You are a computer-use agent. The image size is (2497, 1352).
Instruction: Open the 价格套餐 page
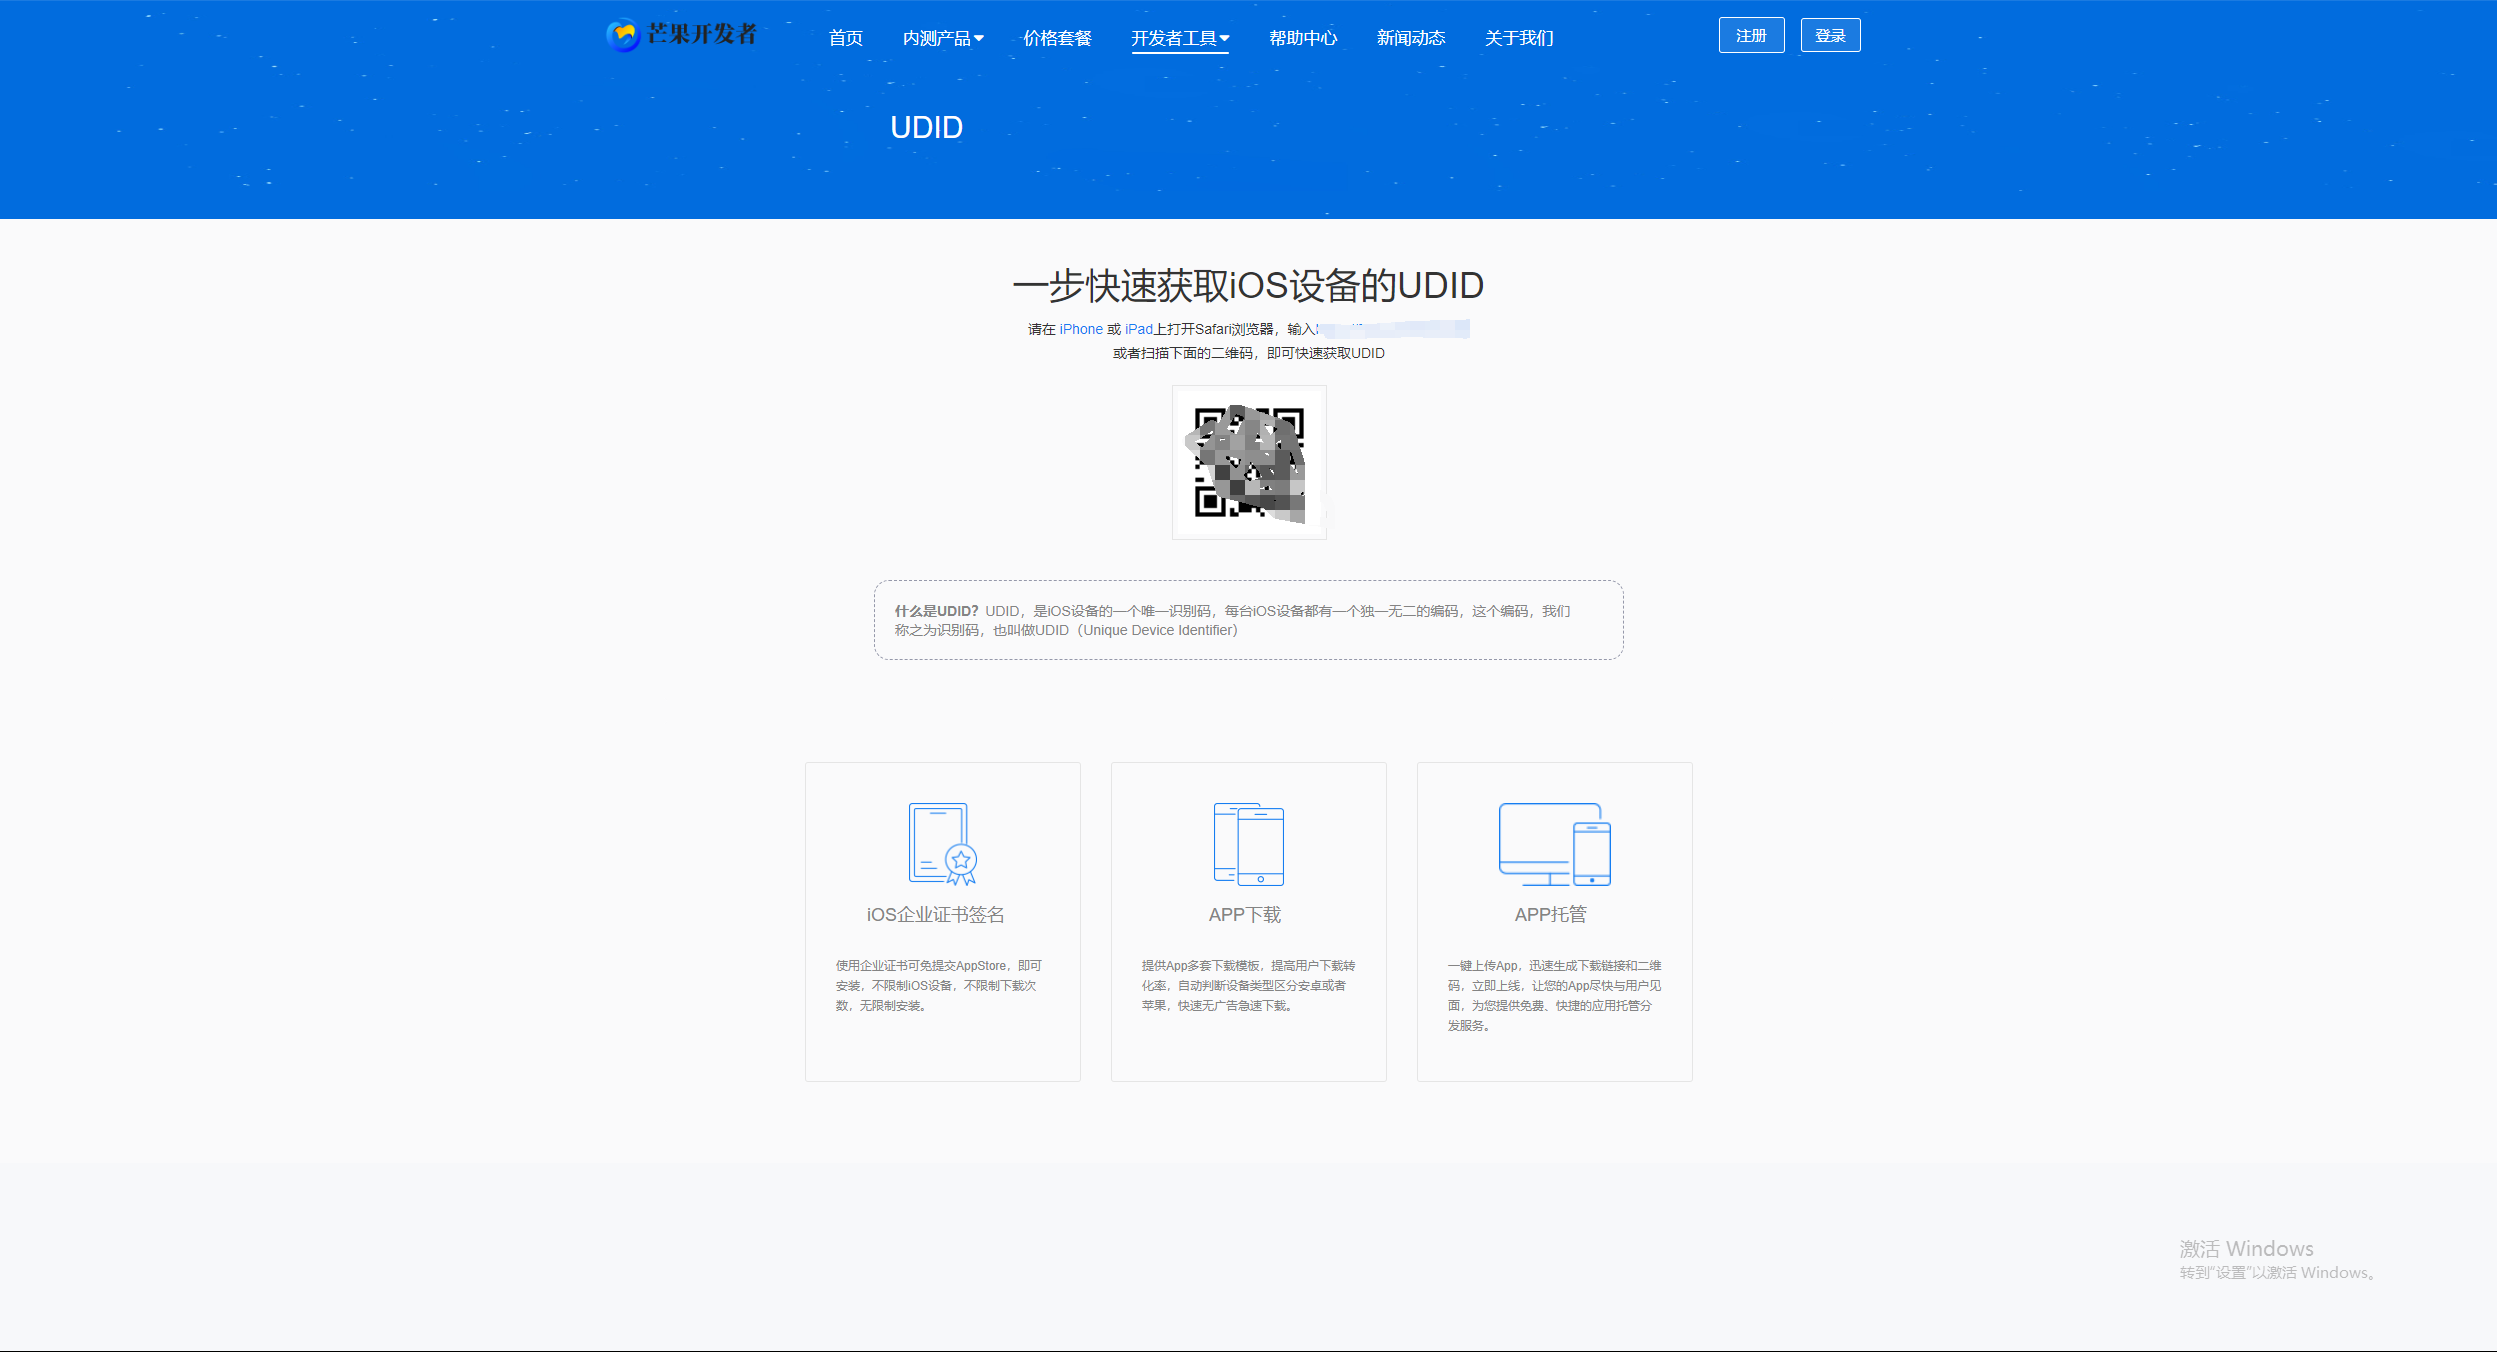point(1057,38)
